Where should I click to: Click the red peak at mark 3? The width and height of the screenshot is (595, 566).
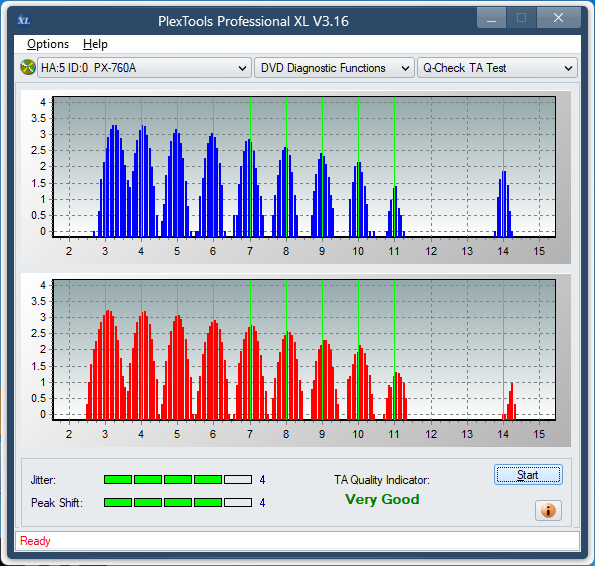(107, 365)
